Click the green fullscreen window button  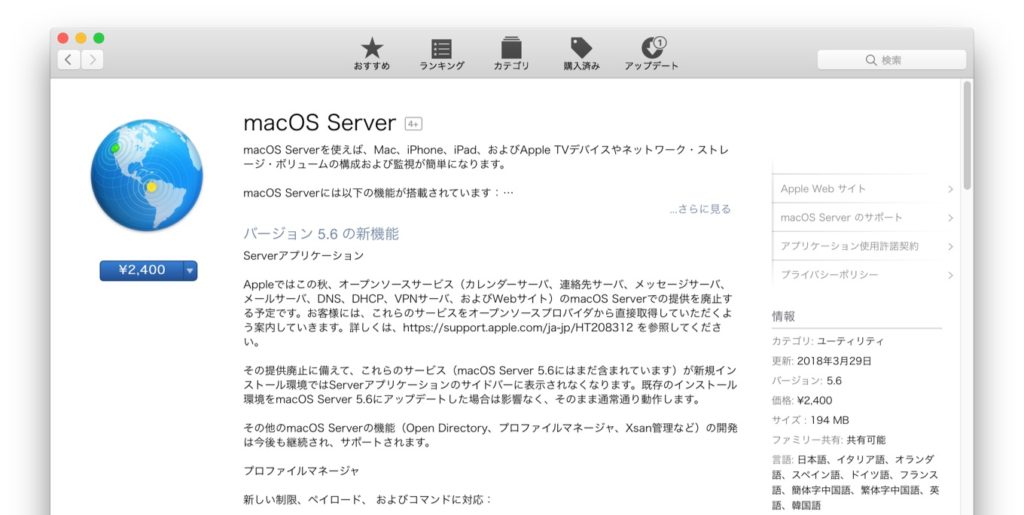[99, 38]
